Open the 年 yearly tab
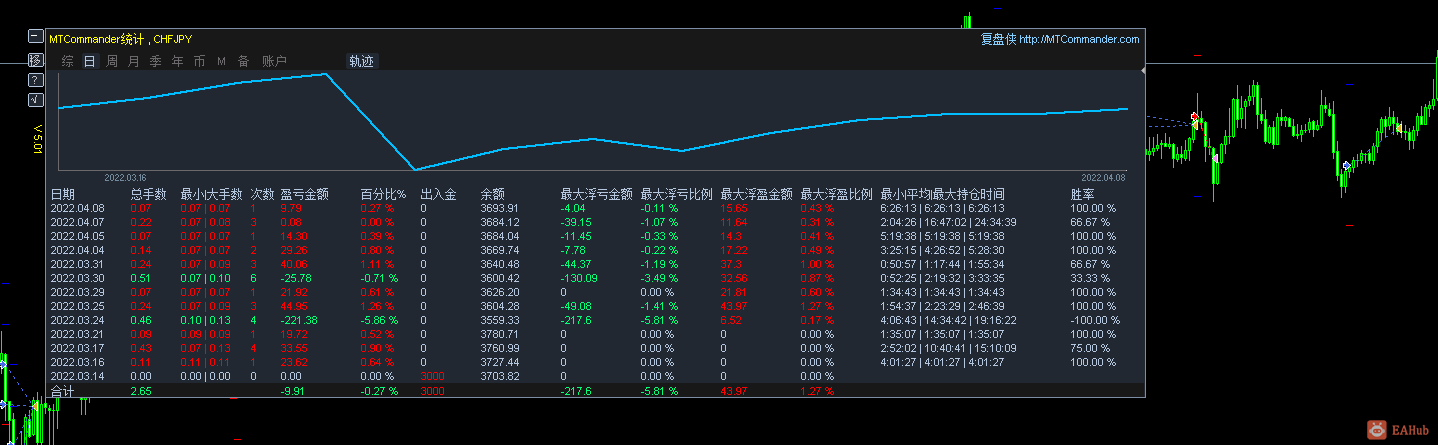The image size is (1438, 445). (x=178, y=61)
